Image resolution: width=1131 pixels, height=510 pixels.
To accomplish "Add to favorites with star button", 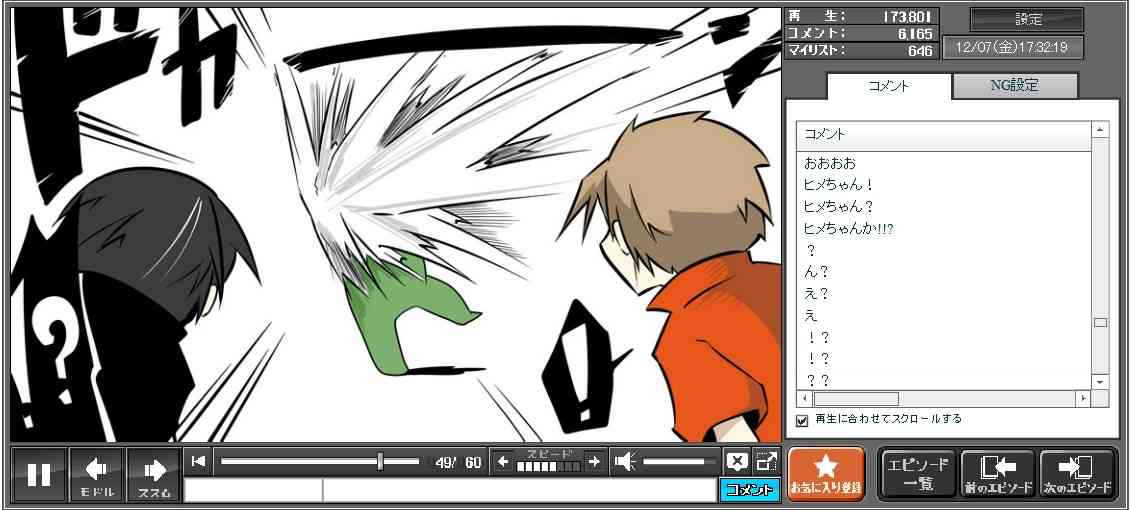I will (825, 474).
